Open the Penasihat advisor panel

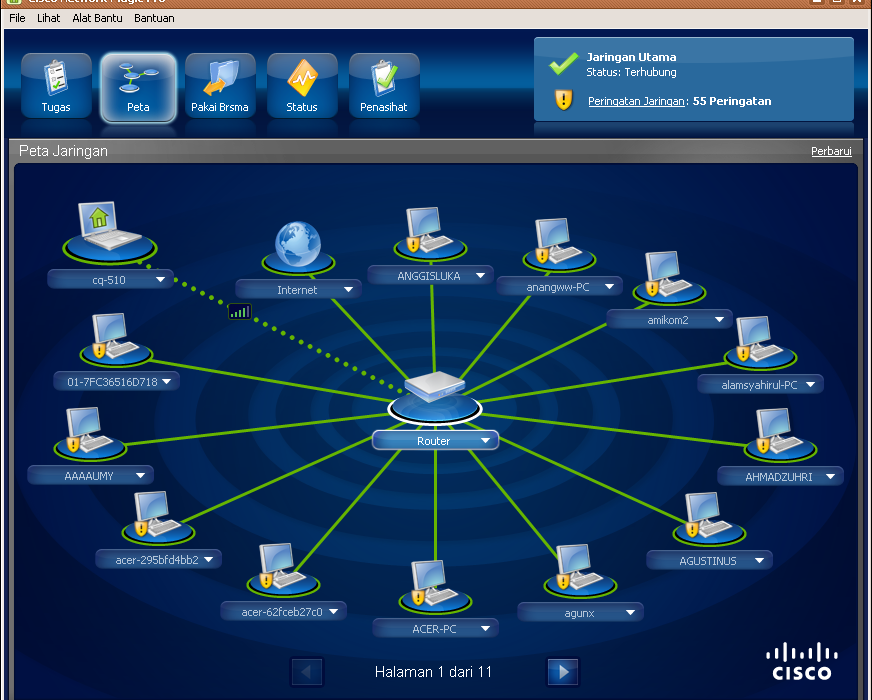pos(384,85)
